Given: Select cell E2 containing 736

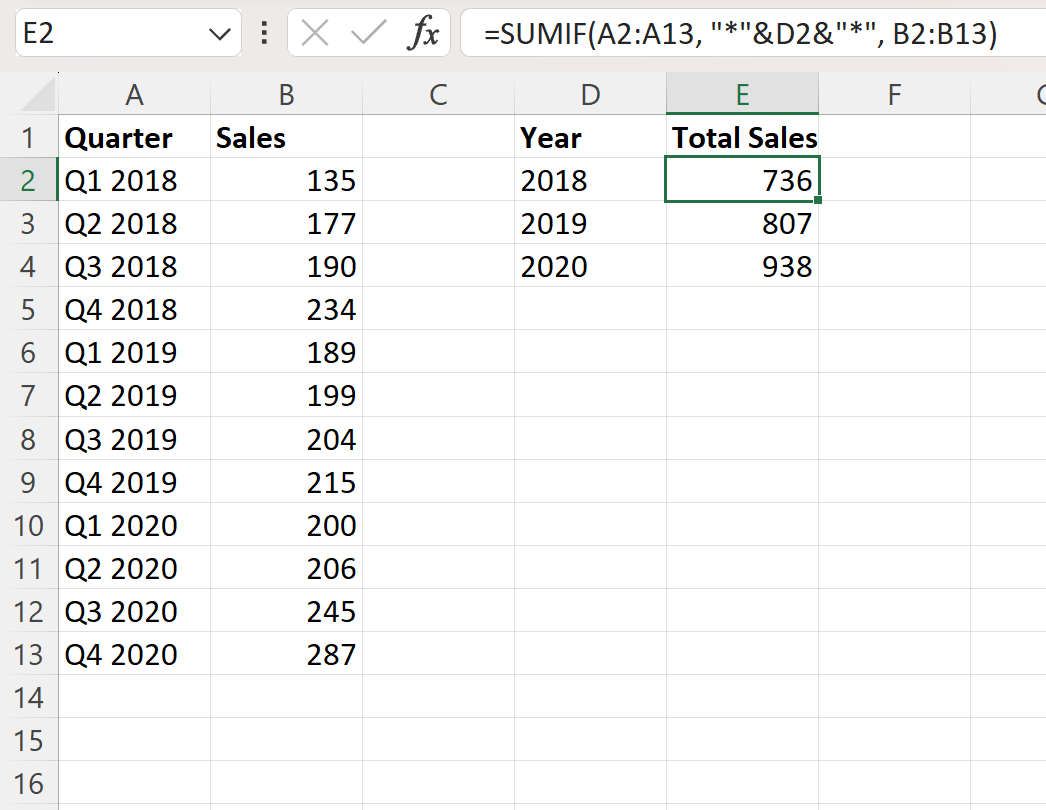Looking at the screenshot, I should pos(742,180).
